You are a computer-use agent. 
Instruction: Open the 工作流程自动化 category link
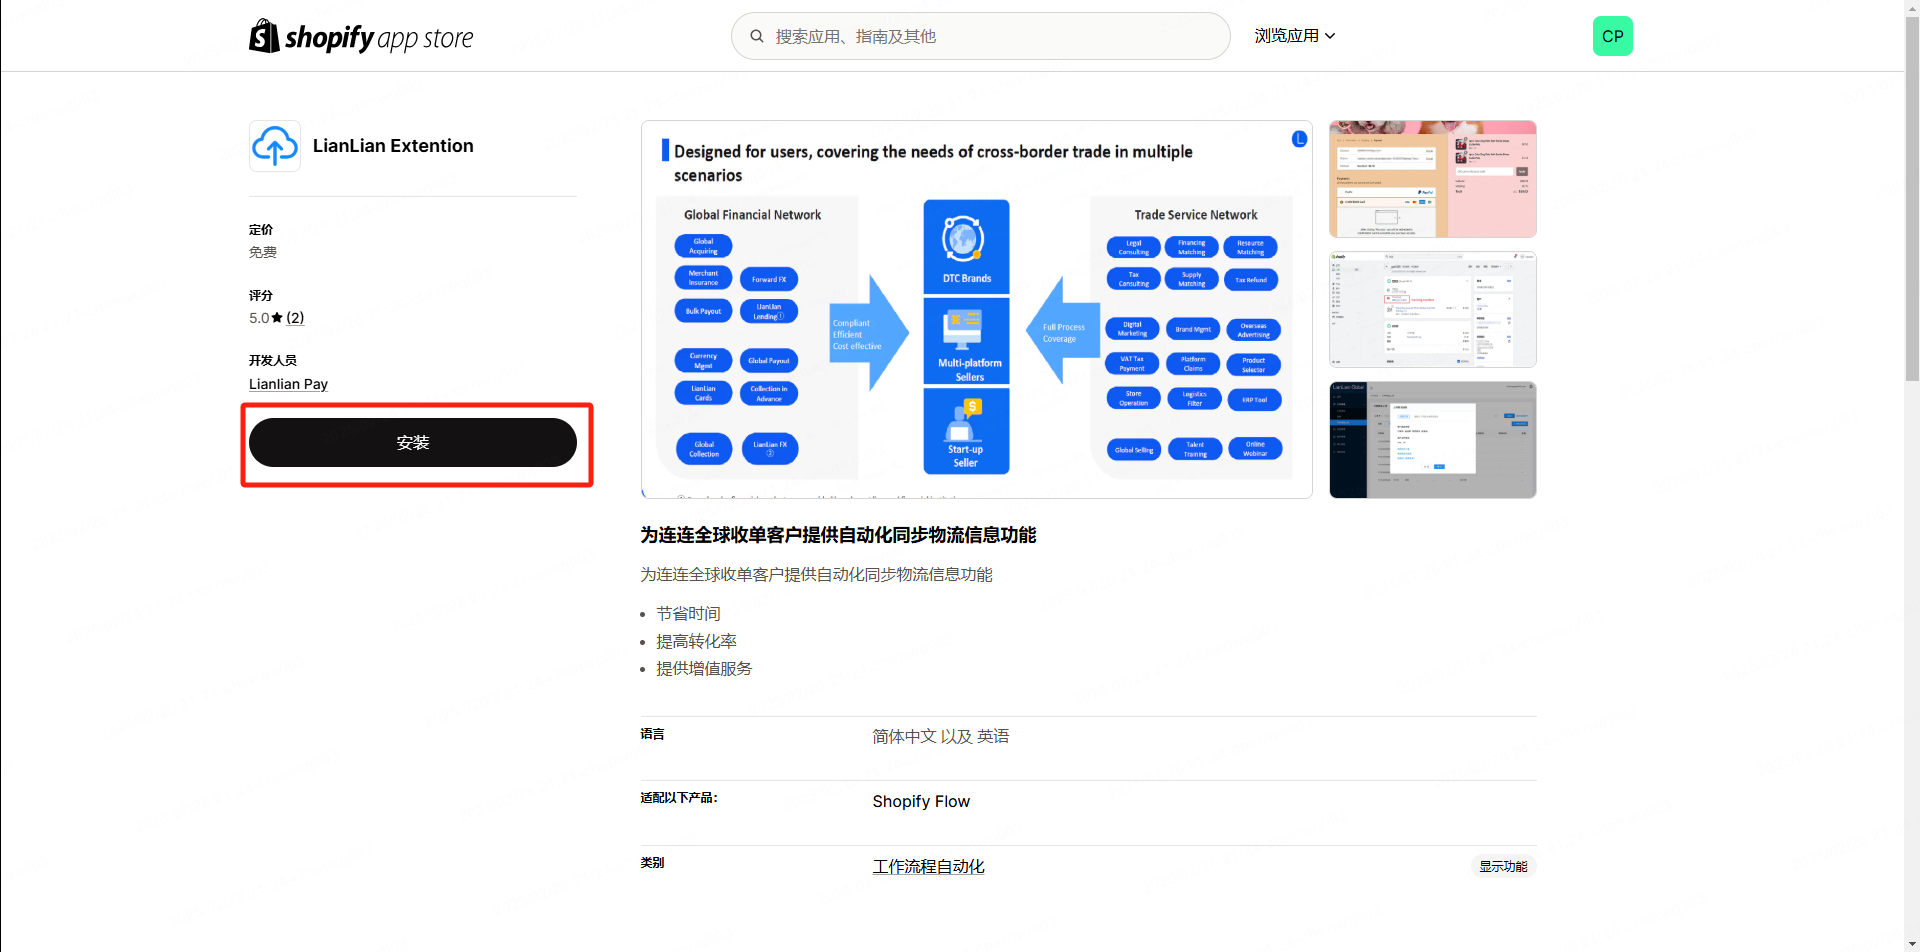click(928, 867)
